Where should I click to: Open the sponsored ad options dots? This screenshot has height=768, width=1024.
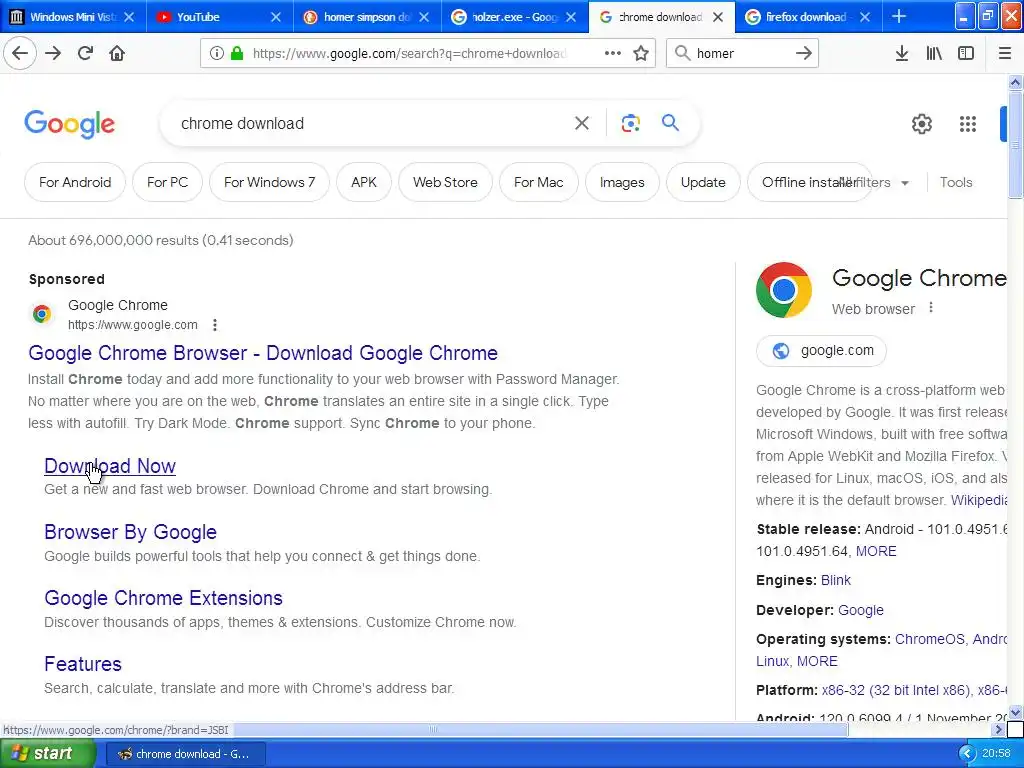(x=215, y=325)
